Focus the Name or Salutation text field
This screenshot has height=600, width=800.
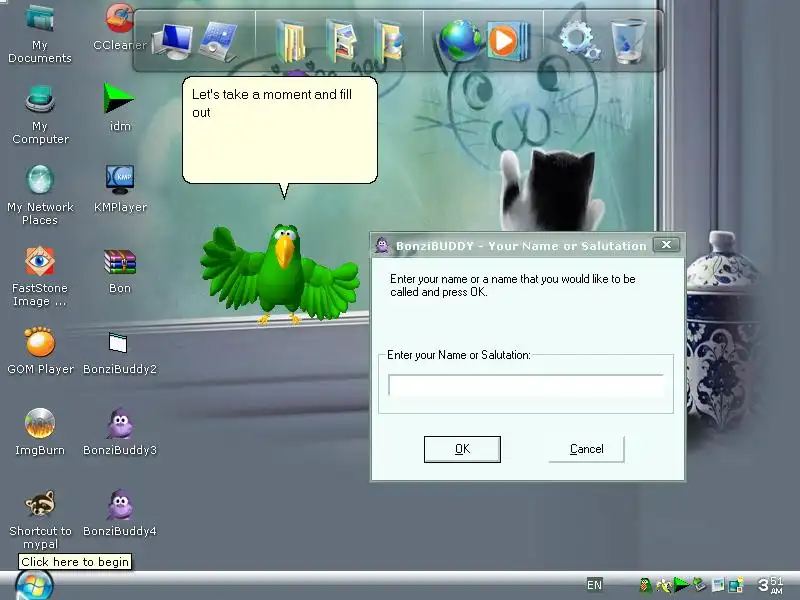[526, 385]
